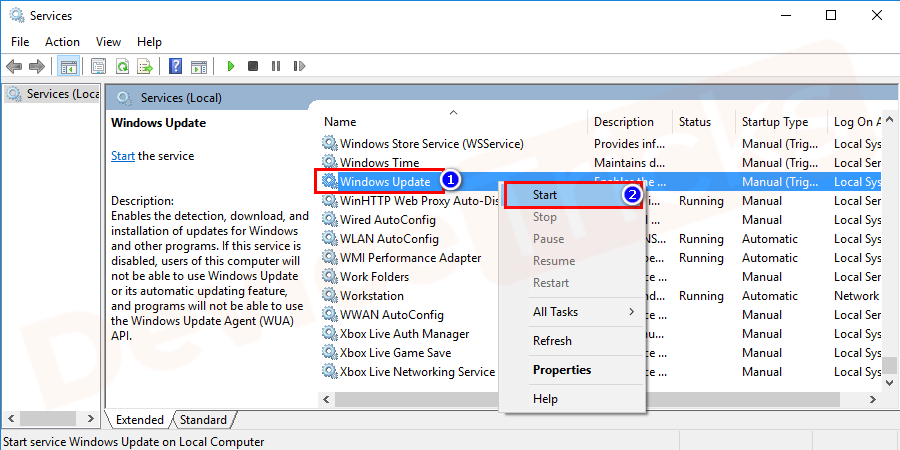Switch to the Extended tab
900x450 pixels.
click(139, 420)
